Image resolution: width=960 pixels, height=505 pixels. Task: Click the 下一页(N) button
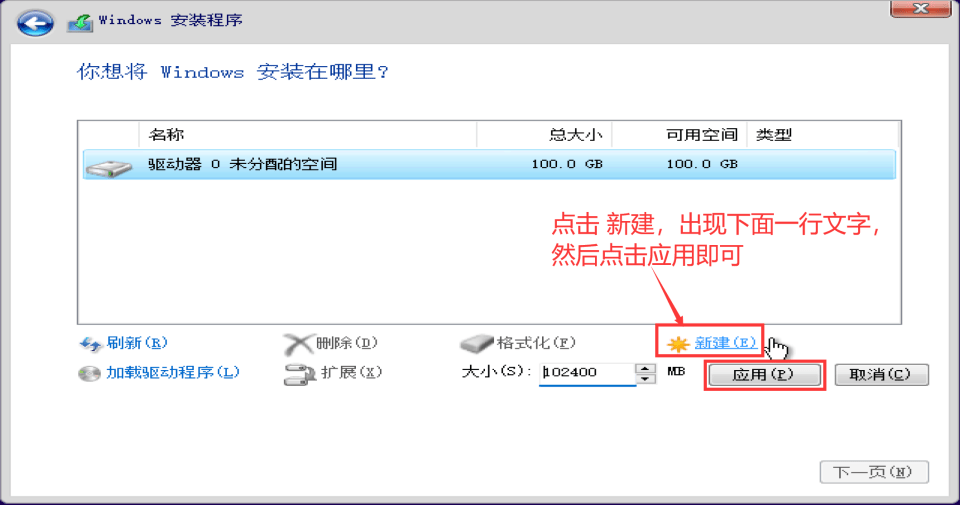pos(874,472)
